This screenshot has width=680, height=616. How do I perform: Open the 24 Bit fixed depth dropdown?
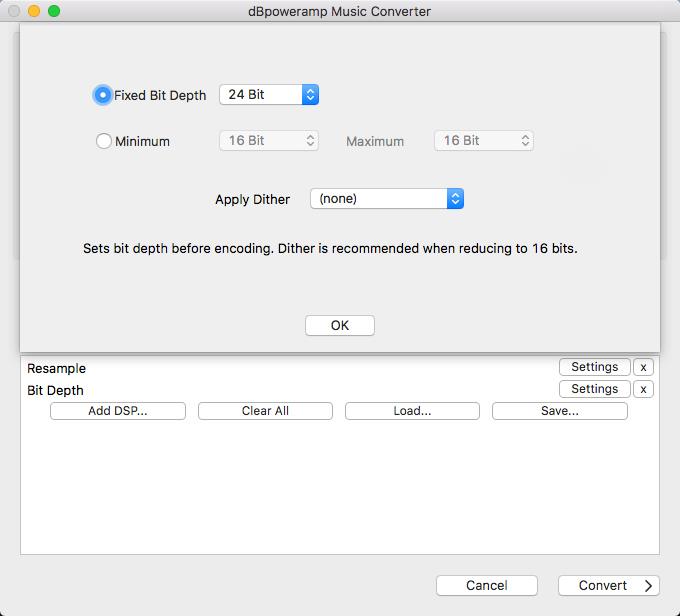click(x=269, y=95)
